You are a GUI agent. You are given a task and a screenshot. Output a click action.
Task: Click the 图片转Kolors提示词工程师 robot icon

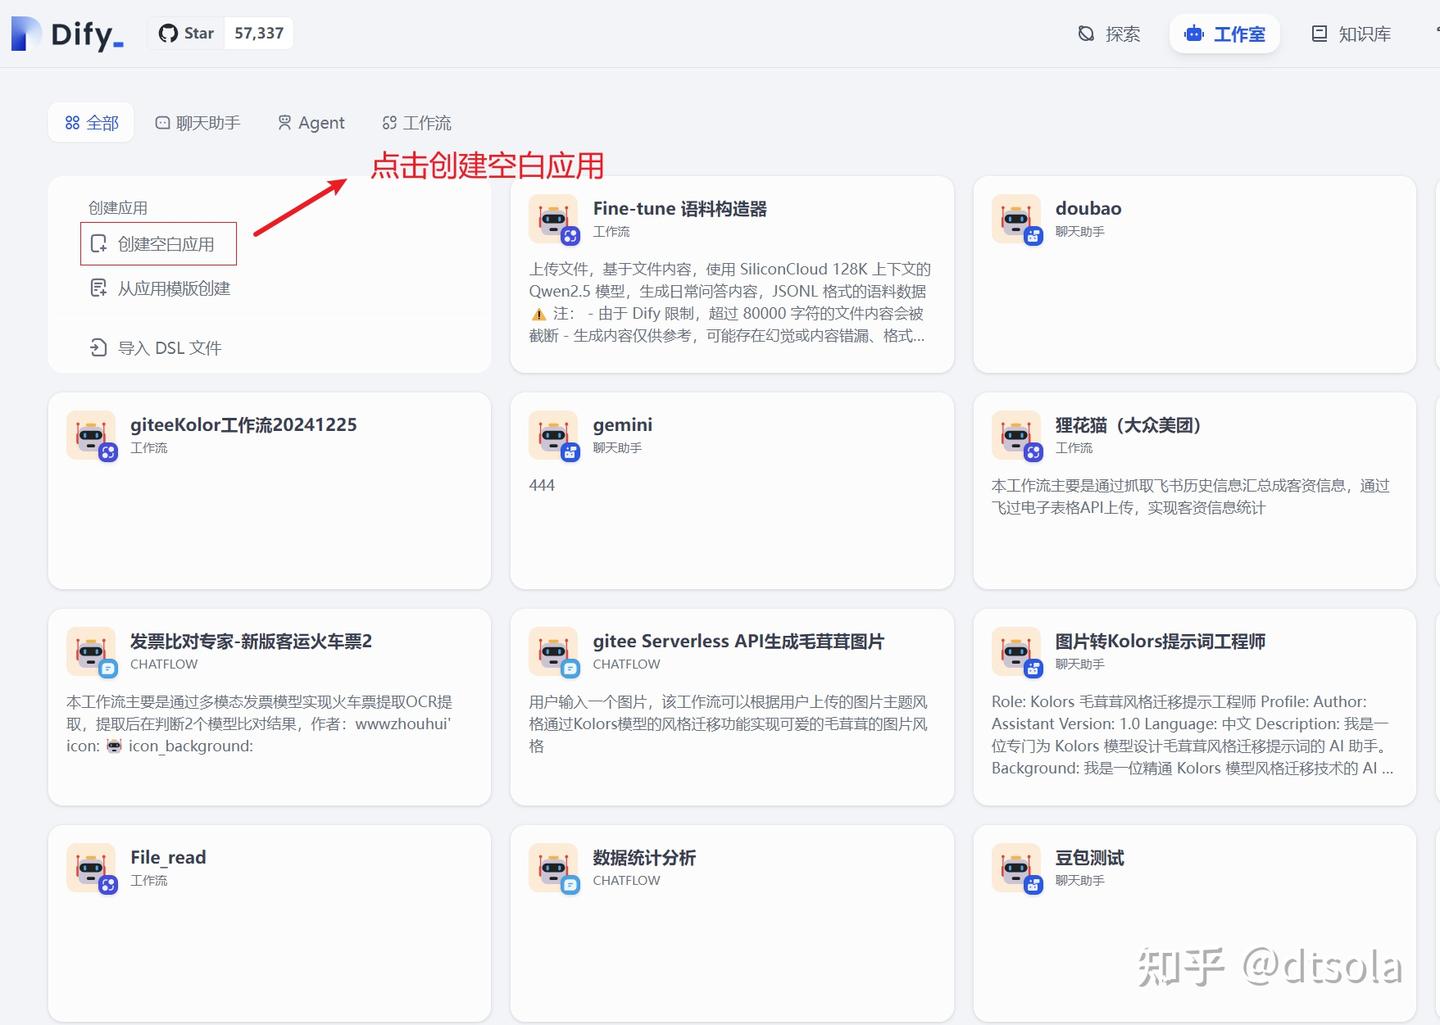1016,652
